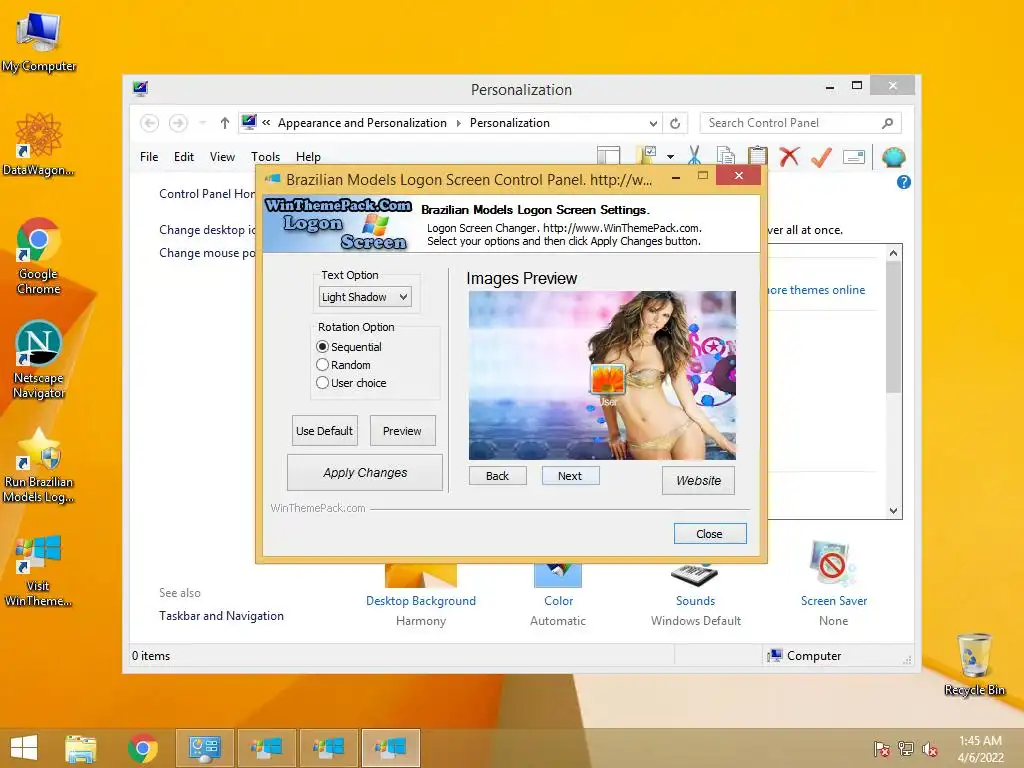Viewport: 1024px width, 768px height.
Task: Click the Use Default button
Action: [325, 431]
